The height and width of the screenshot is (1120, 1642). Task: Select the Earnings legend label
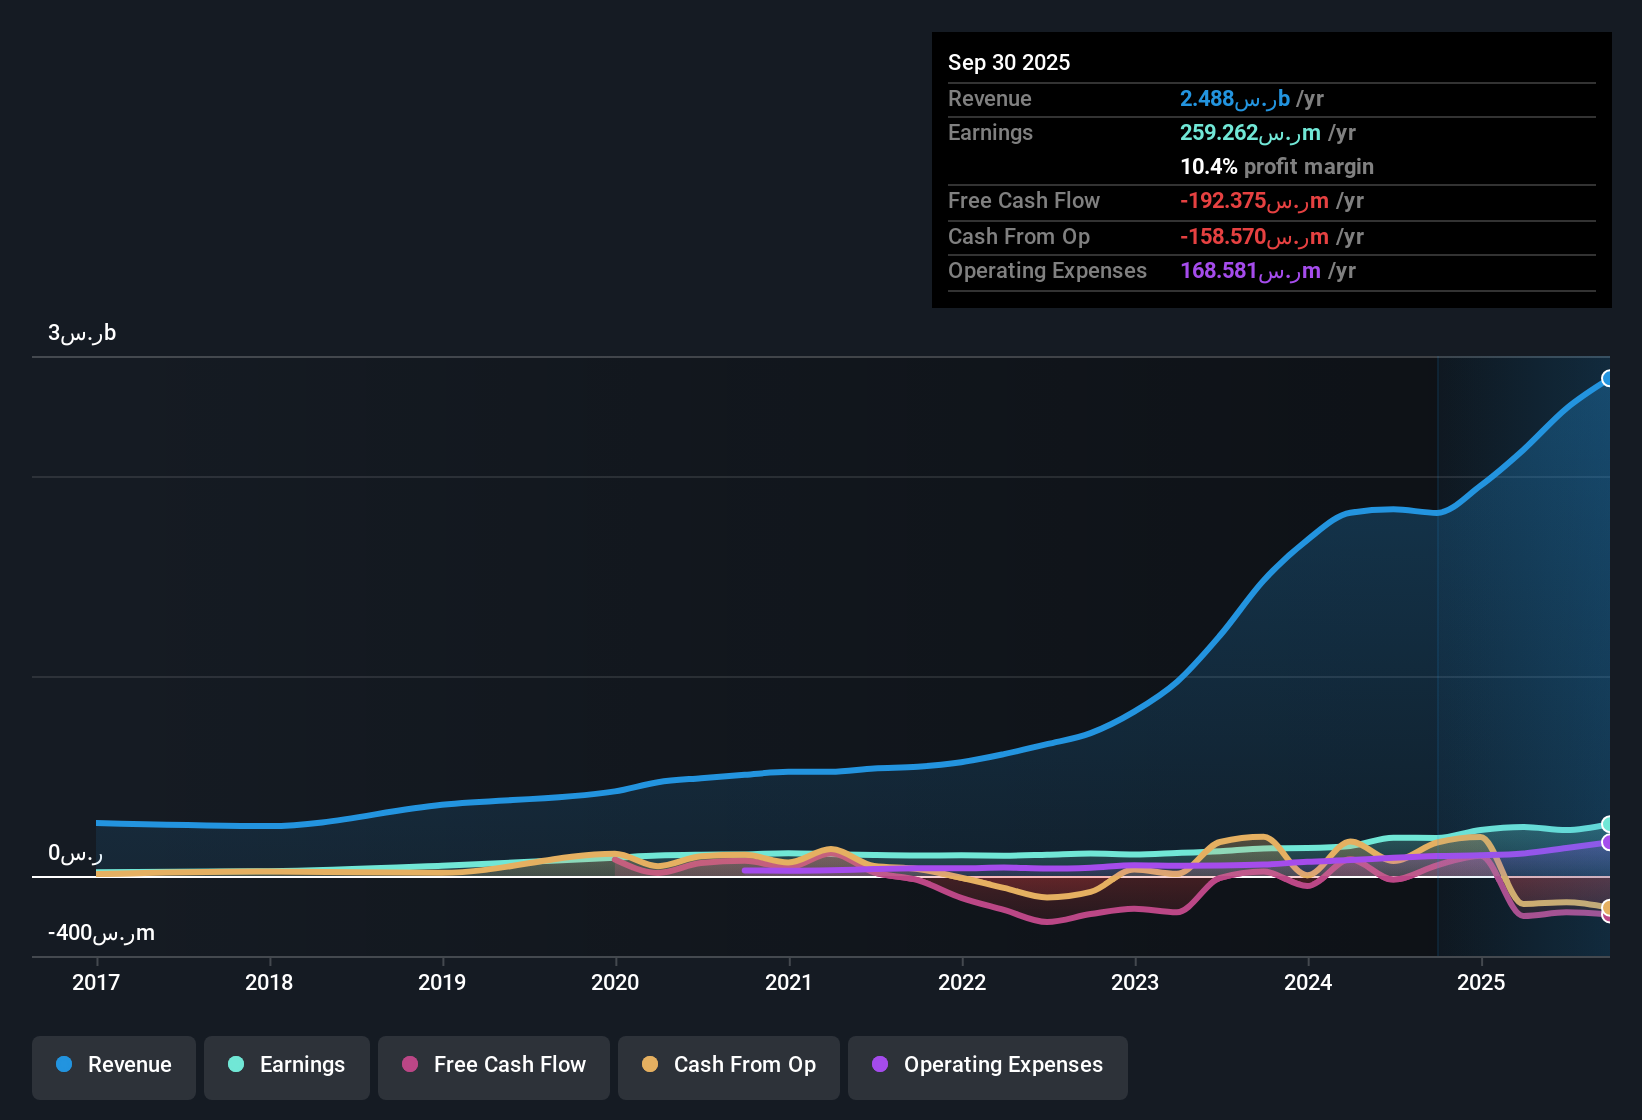[302, 1065]
